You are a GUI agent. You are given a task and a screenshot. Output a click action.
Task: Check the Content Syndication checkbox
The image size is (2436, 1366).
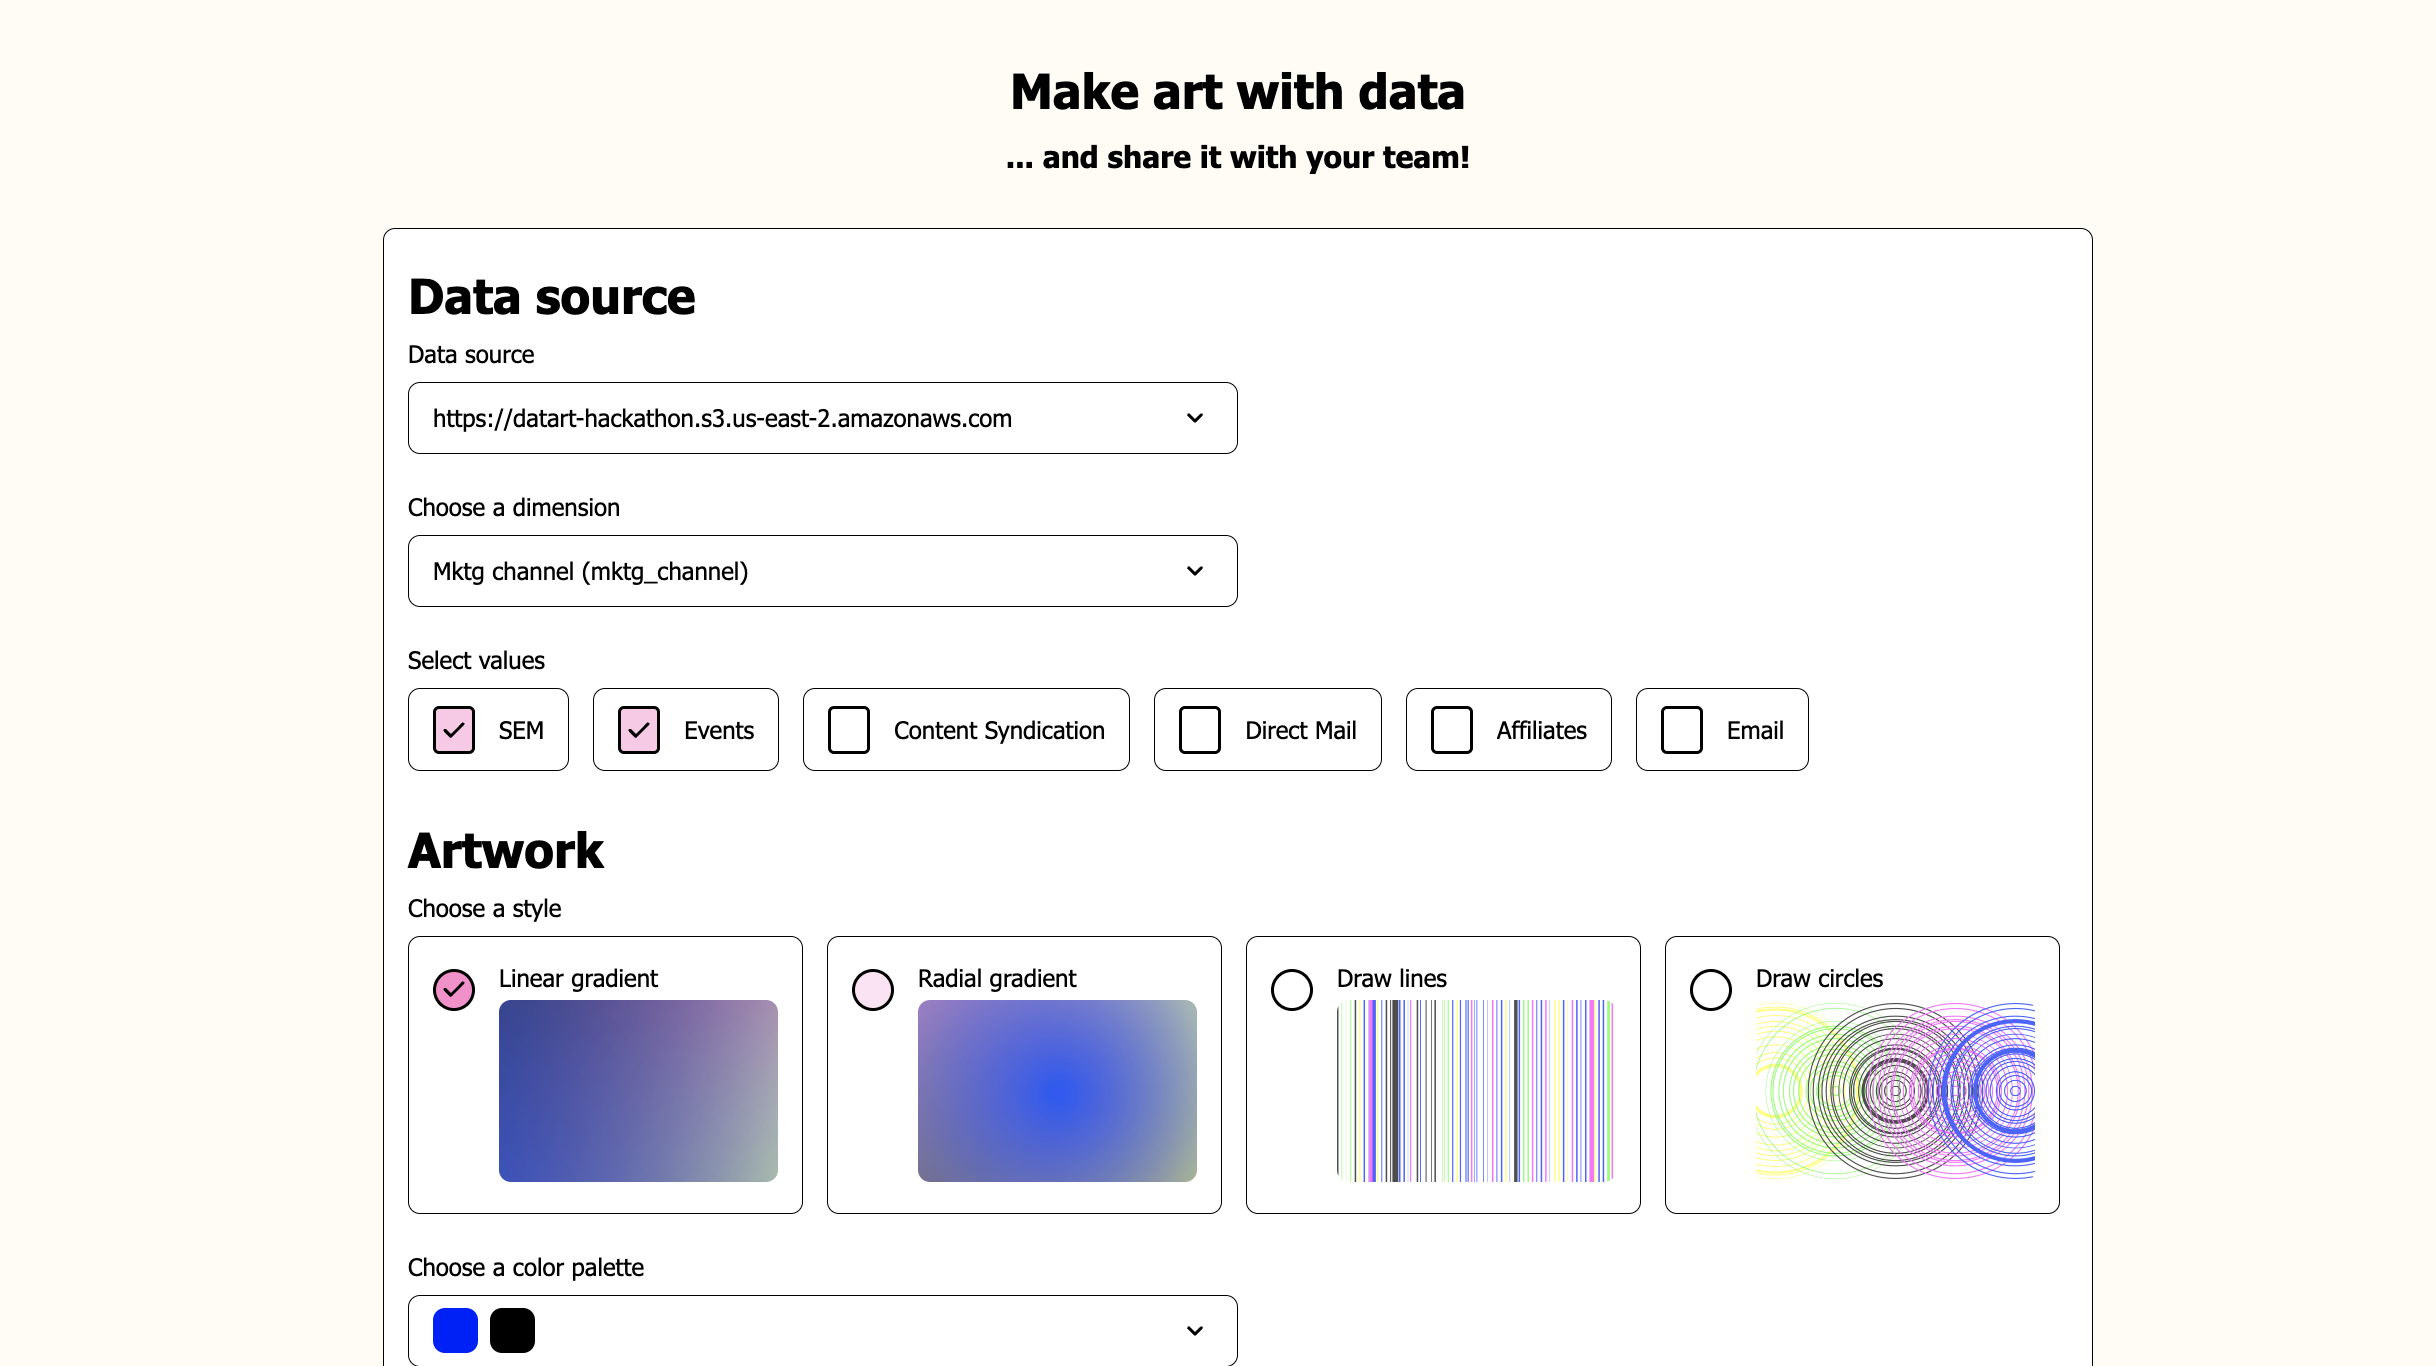[849, 730]
